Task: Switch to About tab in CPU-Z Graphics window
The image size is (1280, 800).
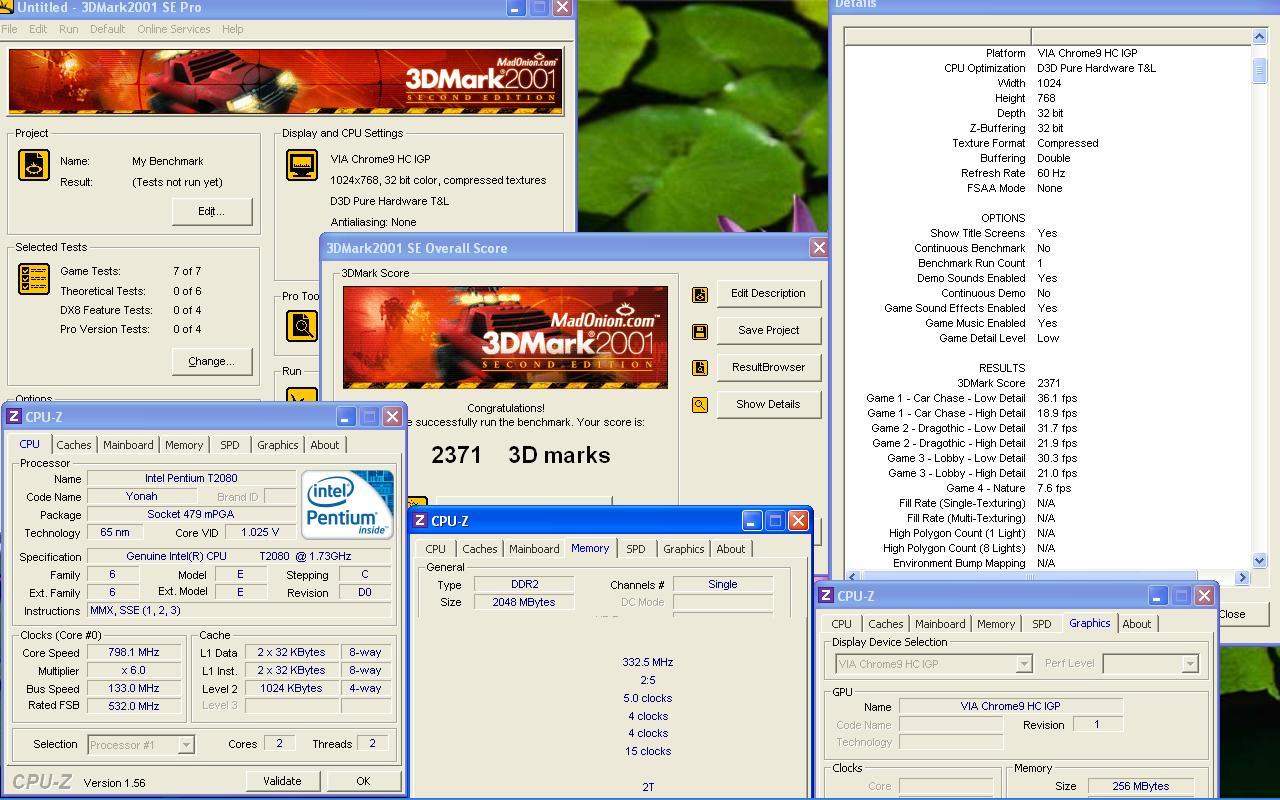Action: 1137,624
